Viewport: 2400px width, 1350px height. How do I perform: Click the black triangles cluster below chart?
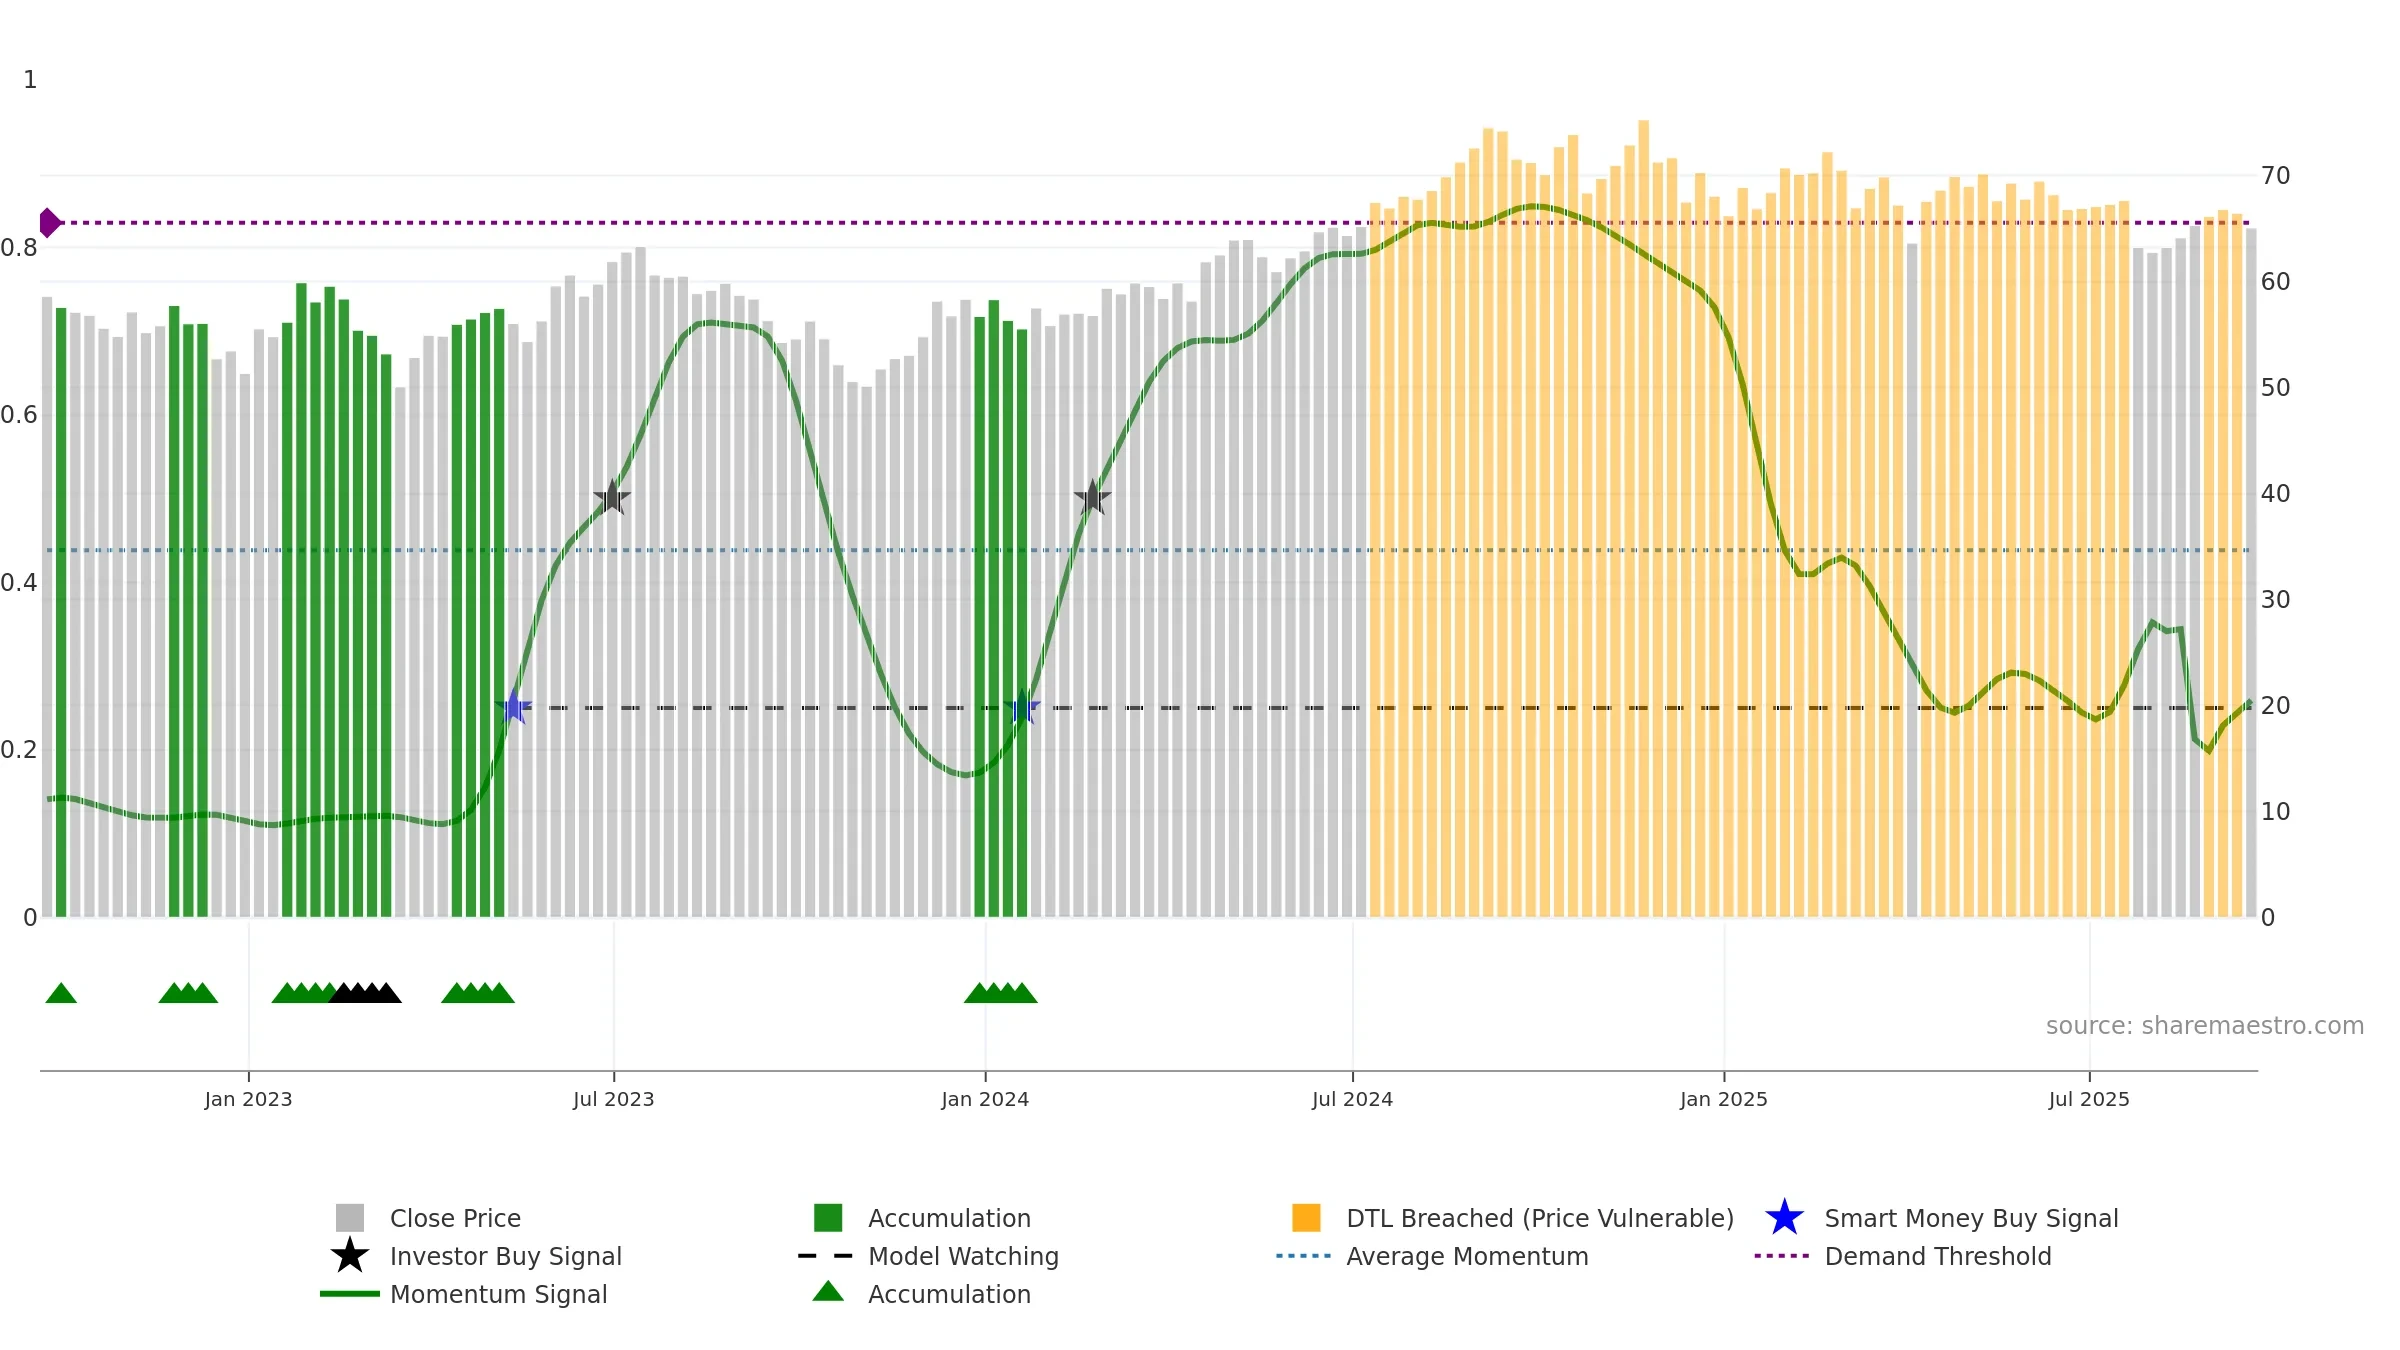tap(365, 993)
